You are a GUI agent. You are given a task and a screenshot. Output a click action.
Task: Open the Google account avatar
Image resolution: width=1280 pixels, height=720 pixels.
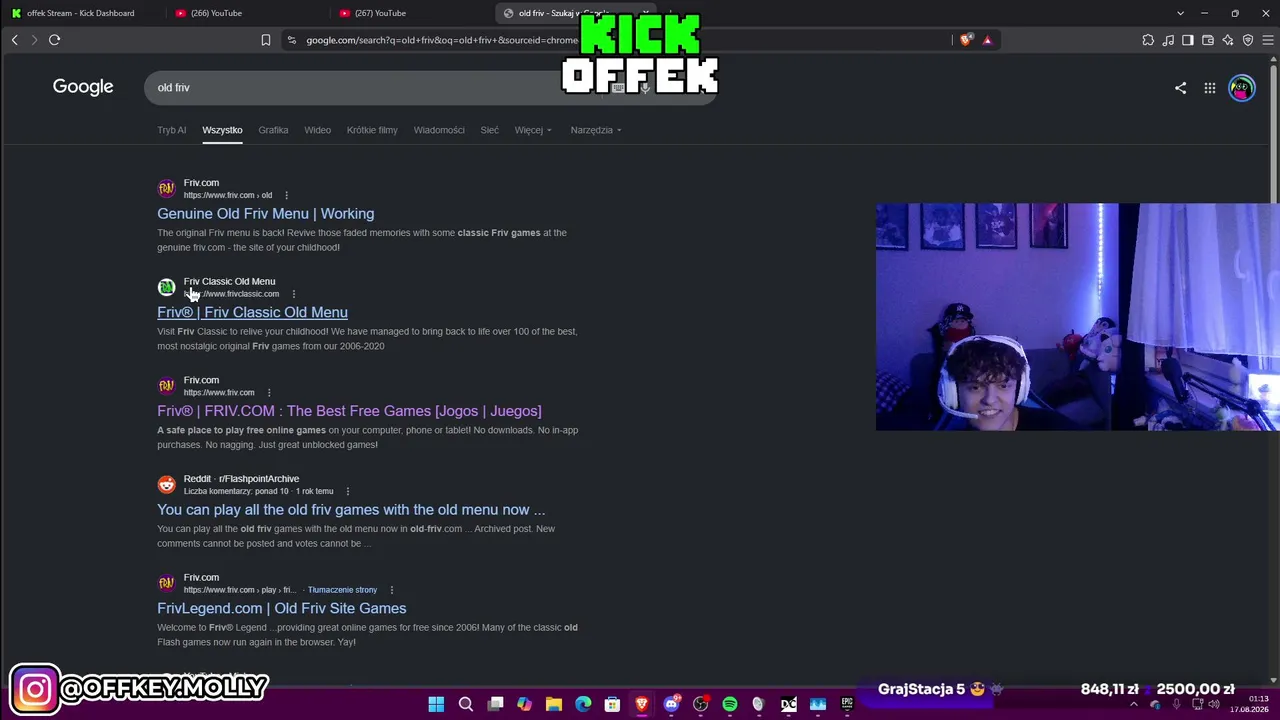[x=1242, y=88]
